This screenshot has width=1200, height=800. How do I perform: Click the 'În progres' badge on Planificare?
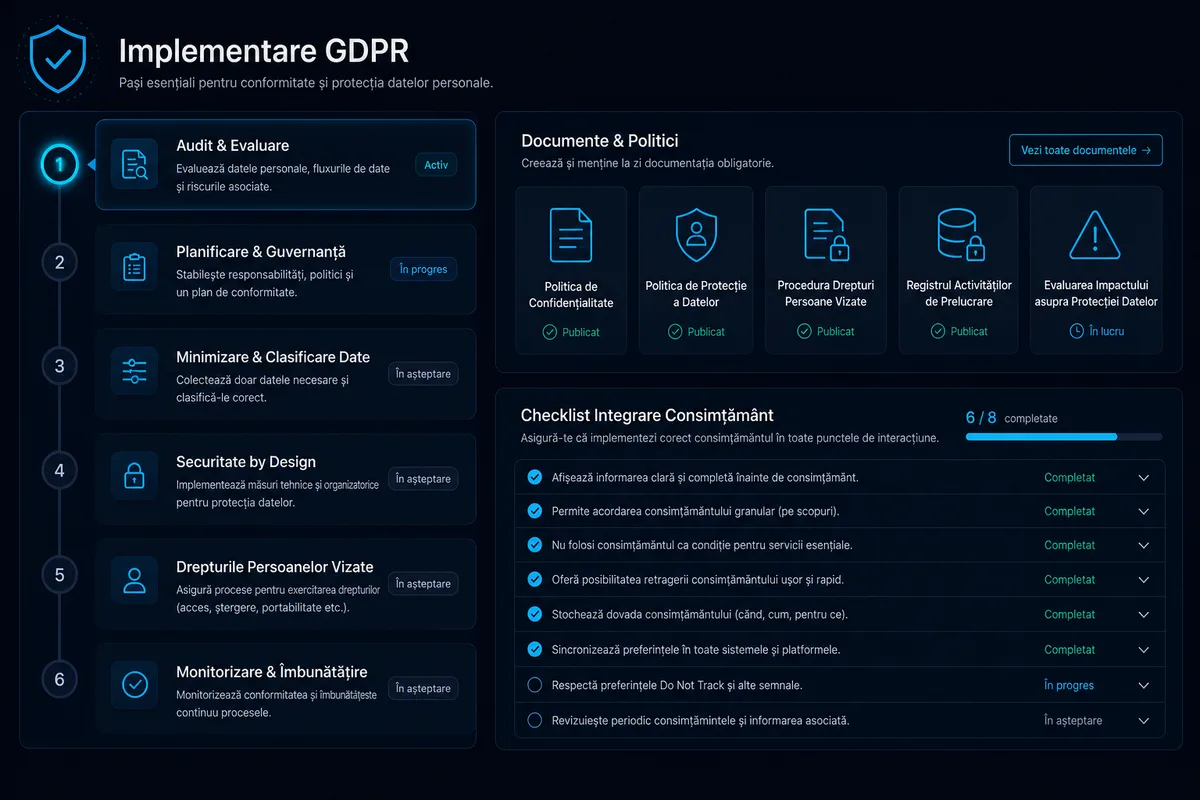click(x=424, y=269)
